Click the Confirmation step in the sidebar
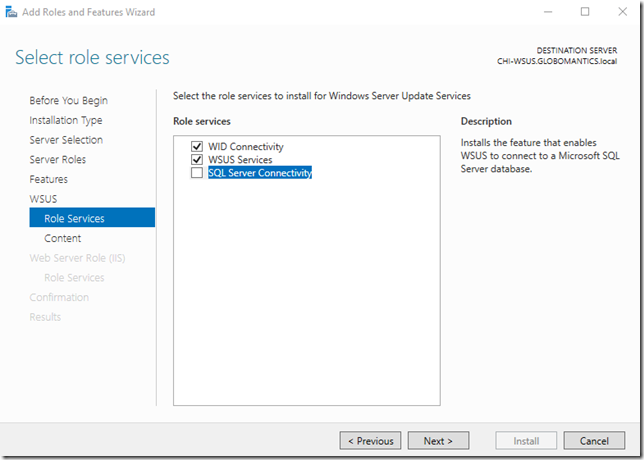 pyautogui.click(x=59, y=297)
